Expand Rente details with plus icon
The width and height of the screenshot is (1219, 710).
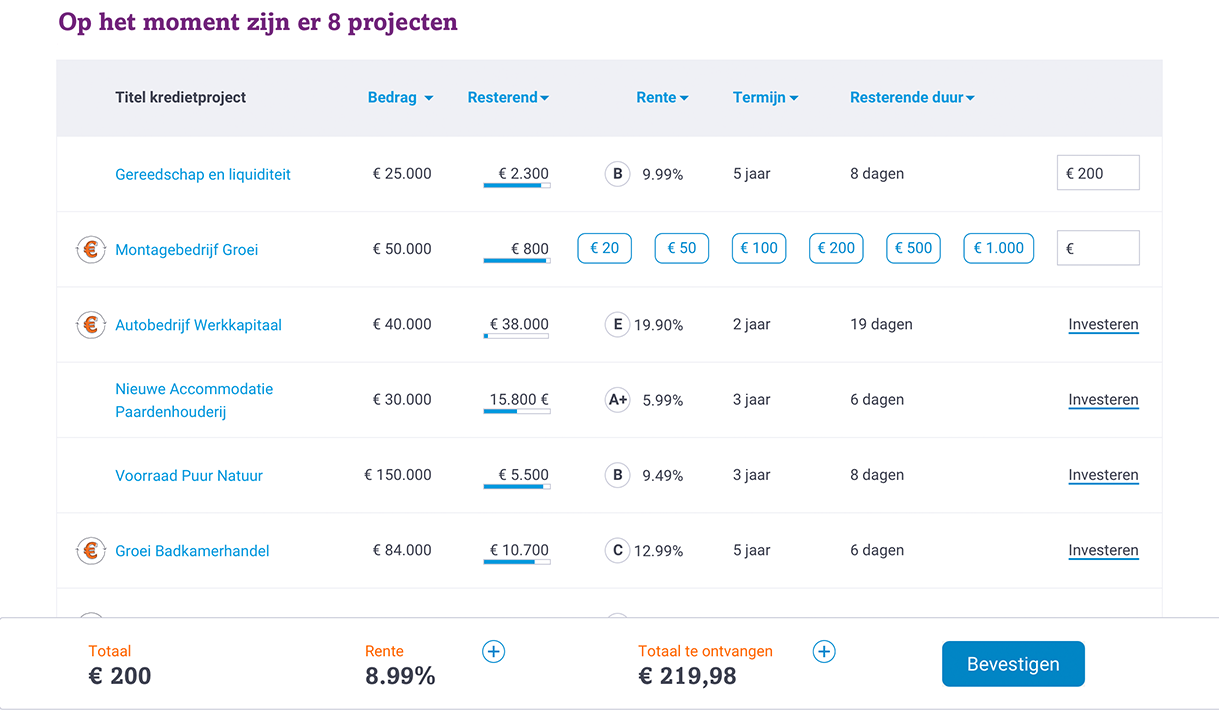click(494, 652)
